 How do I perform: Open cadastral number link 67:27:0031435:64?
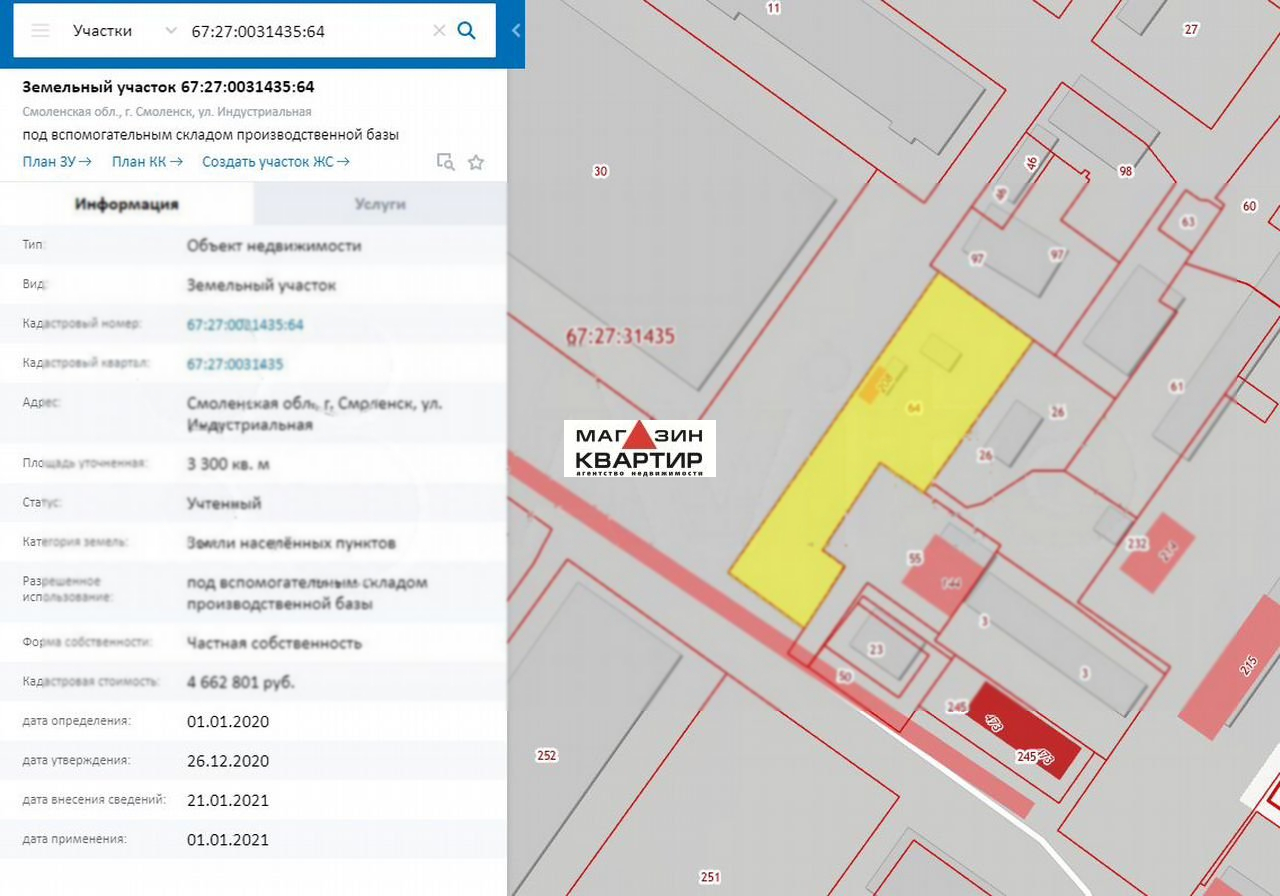point(245,325)
